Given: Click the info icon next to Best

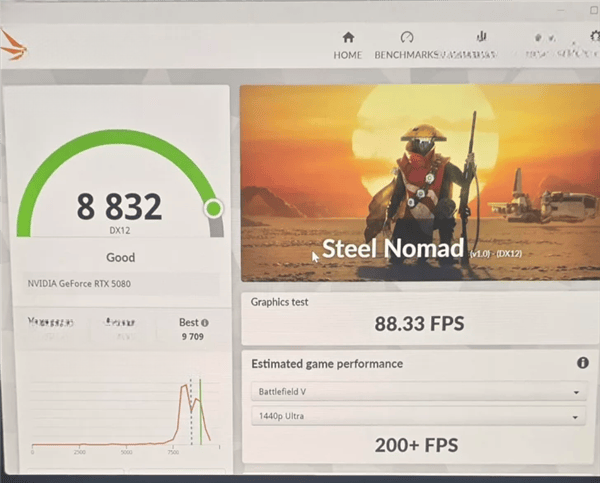Looking at the screenshot, I should 205,323.
